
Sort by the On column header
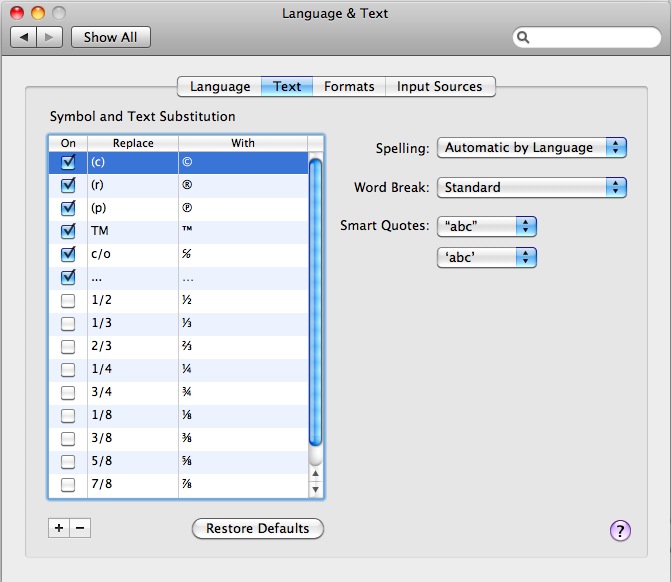coord(68,143)
